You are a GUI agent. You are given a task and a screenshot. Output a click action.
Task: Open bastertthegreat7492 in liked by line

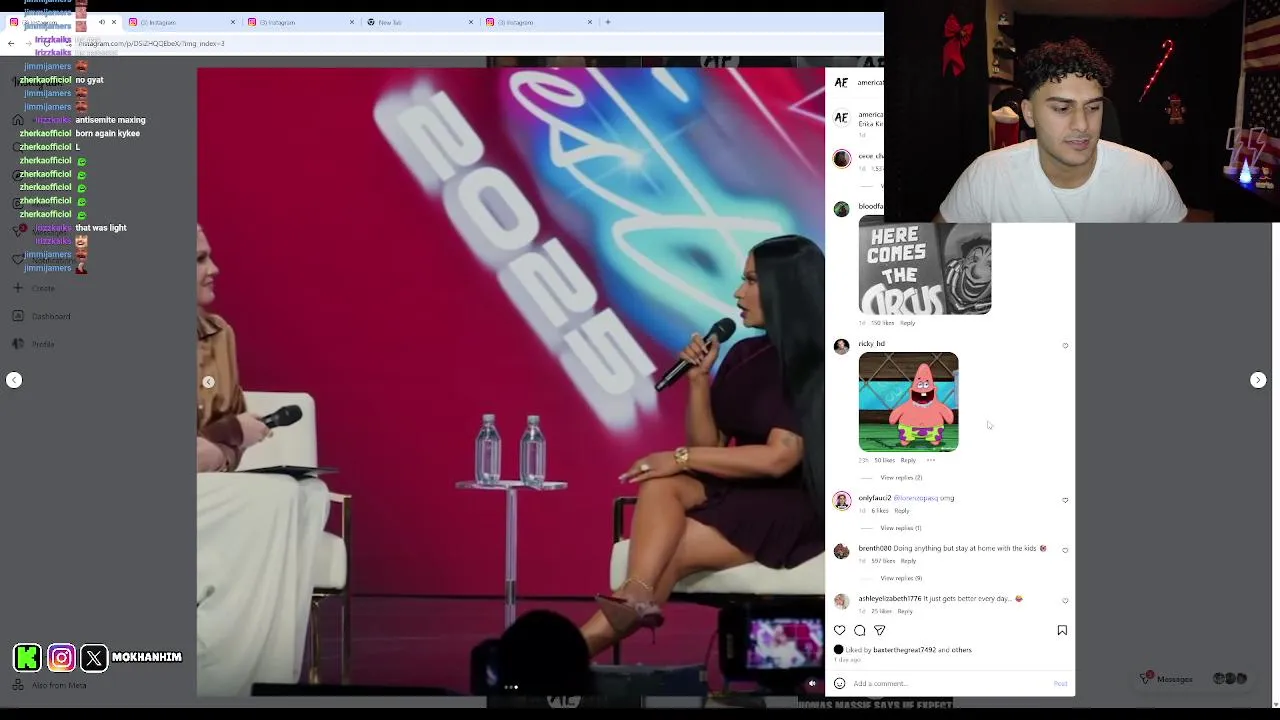pyautogui.click(x=904, y=650)
